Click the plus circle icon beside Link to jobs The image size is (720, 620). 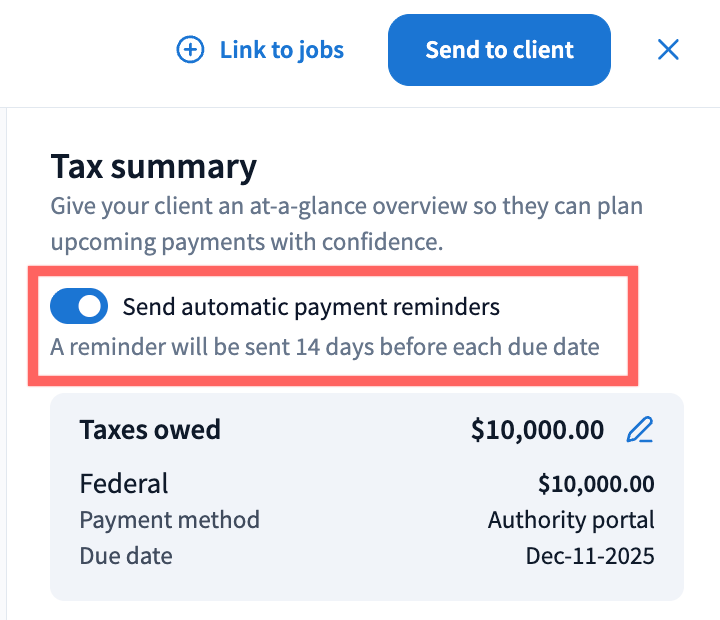[x=190, y=50]
